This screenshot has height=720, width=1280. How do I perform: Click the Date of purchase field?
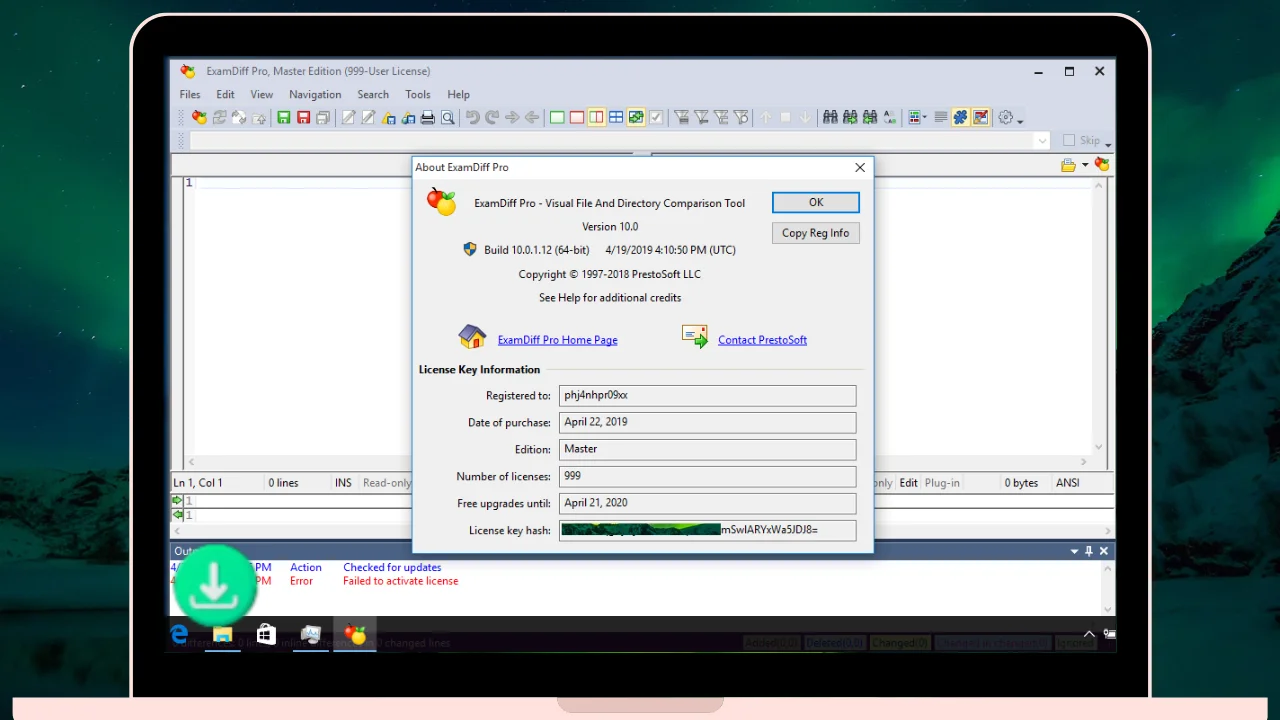click(707, 422)
